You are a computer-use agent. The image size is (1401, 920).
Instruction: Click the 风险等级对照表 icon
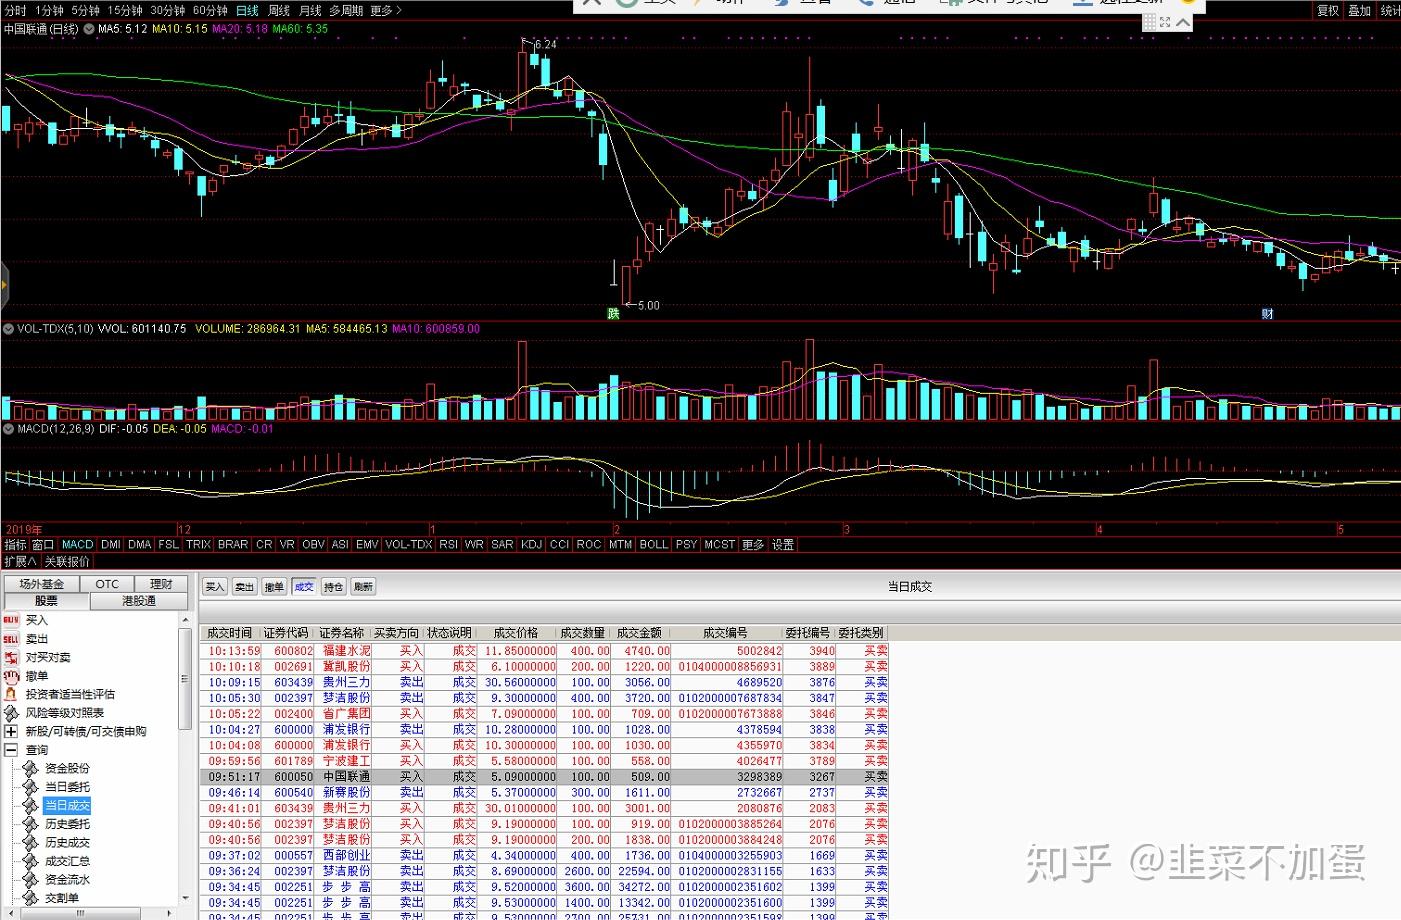pyautogui.click(x=11, y=713)
